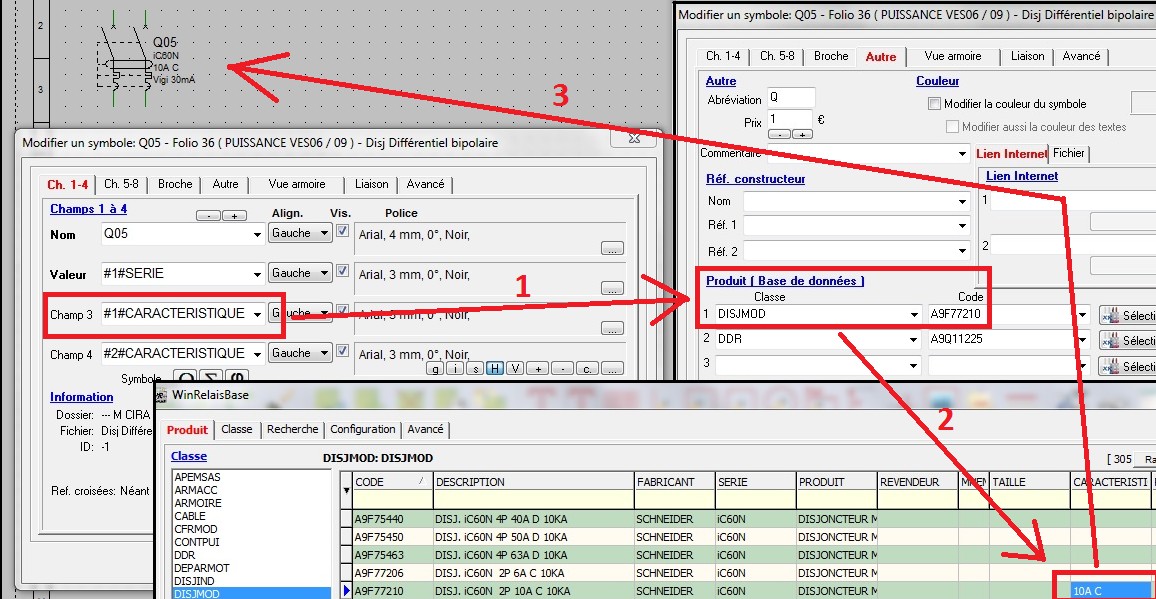Open font settings '...' button for Nom row
Screen dimensions: 1156x599
coord(612,248)
